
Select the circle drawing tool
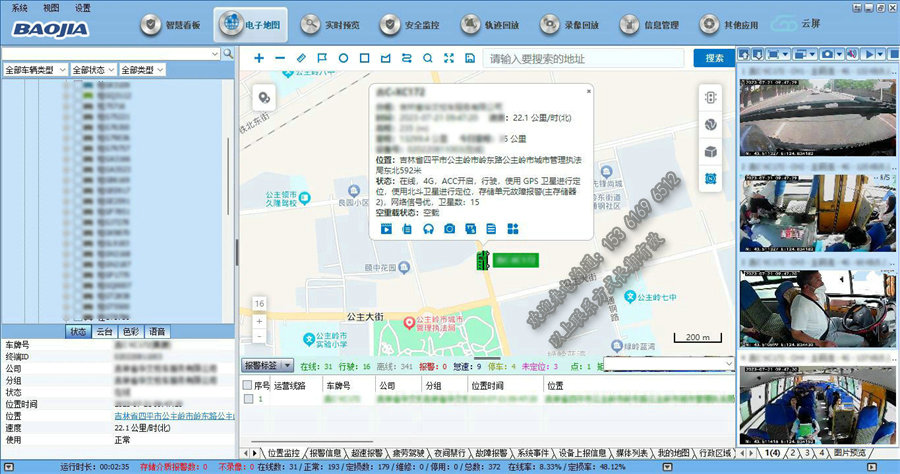(343, 59)
